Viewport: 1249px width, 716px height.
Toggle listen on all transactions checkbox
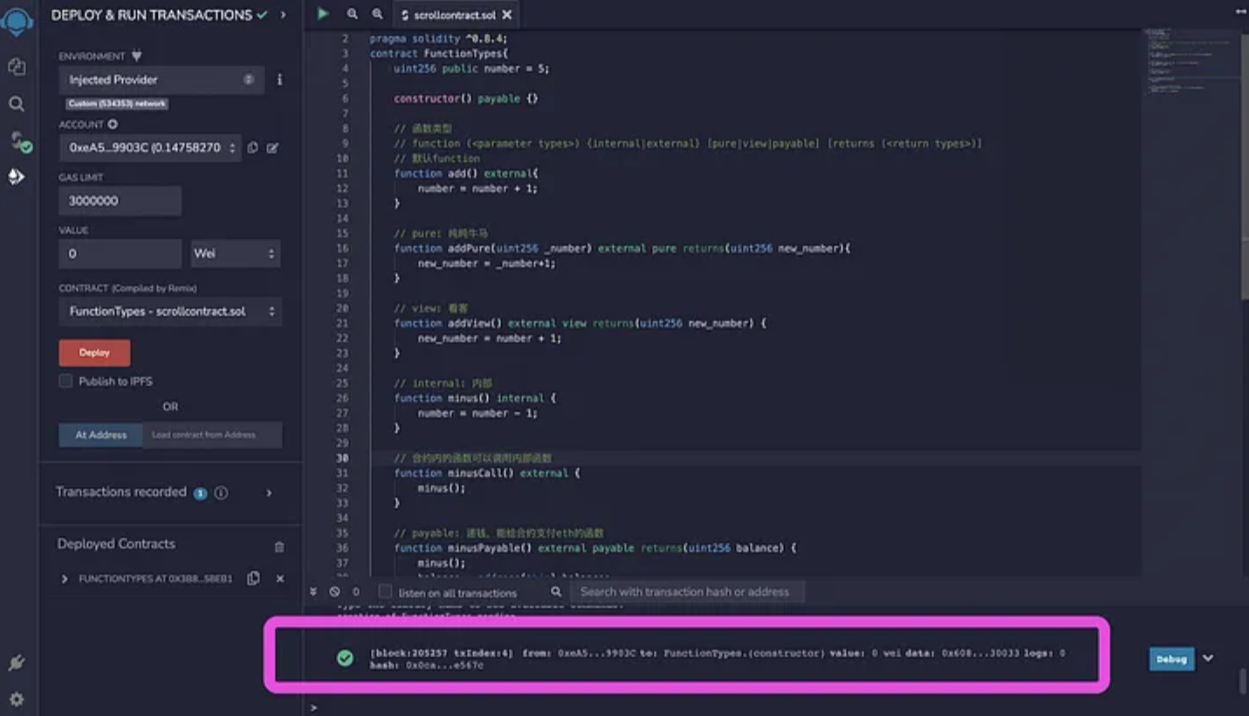385,592
